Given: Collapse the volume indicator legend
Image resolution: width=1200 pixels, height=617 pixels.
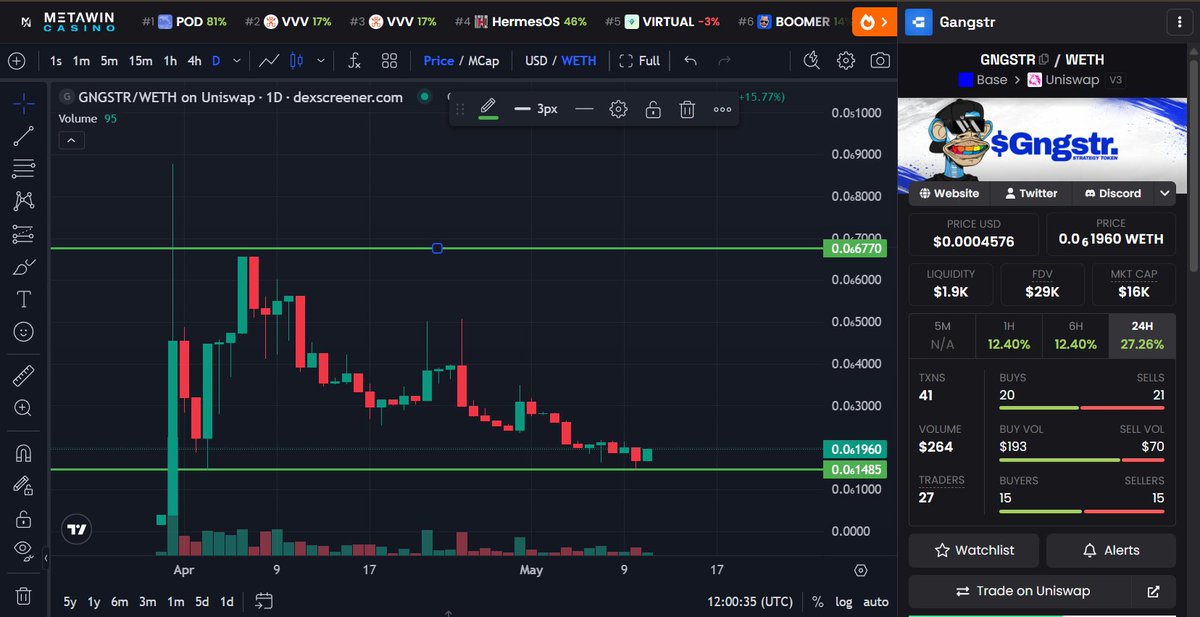Looking at the screenshot, I should pyautogui.click(x=71, y=140).
